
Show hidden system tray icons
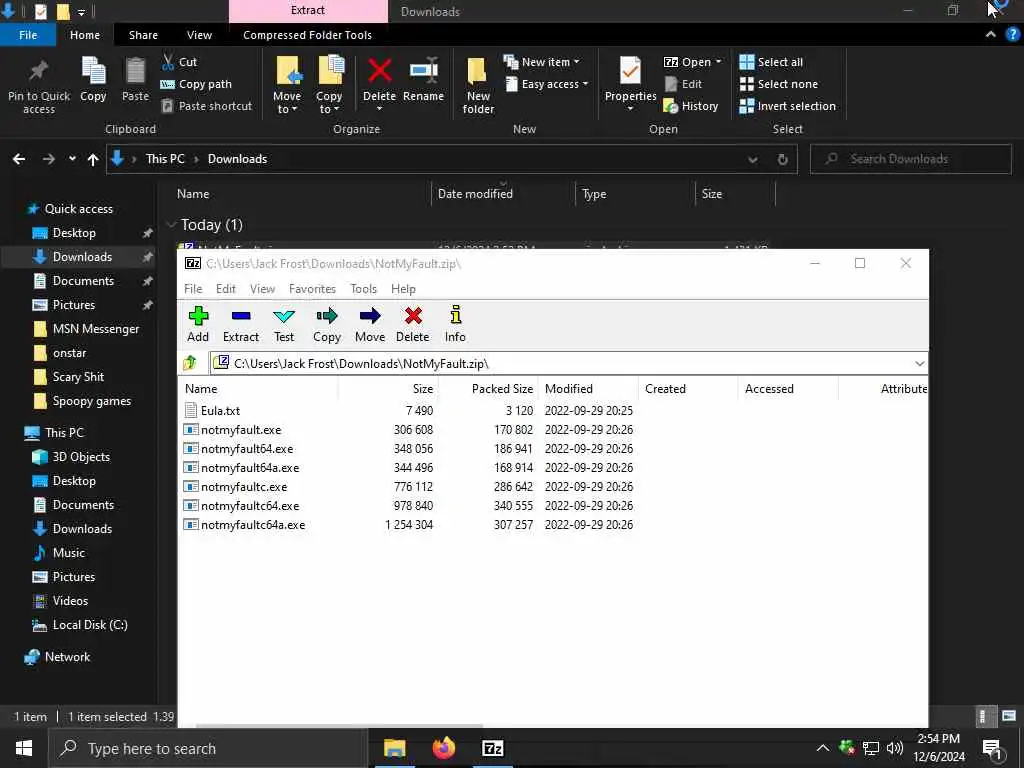pos(823,748)
